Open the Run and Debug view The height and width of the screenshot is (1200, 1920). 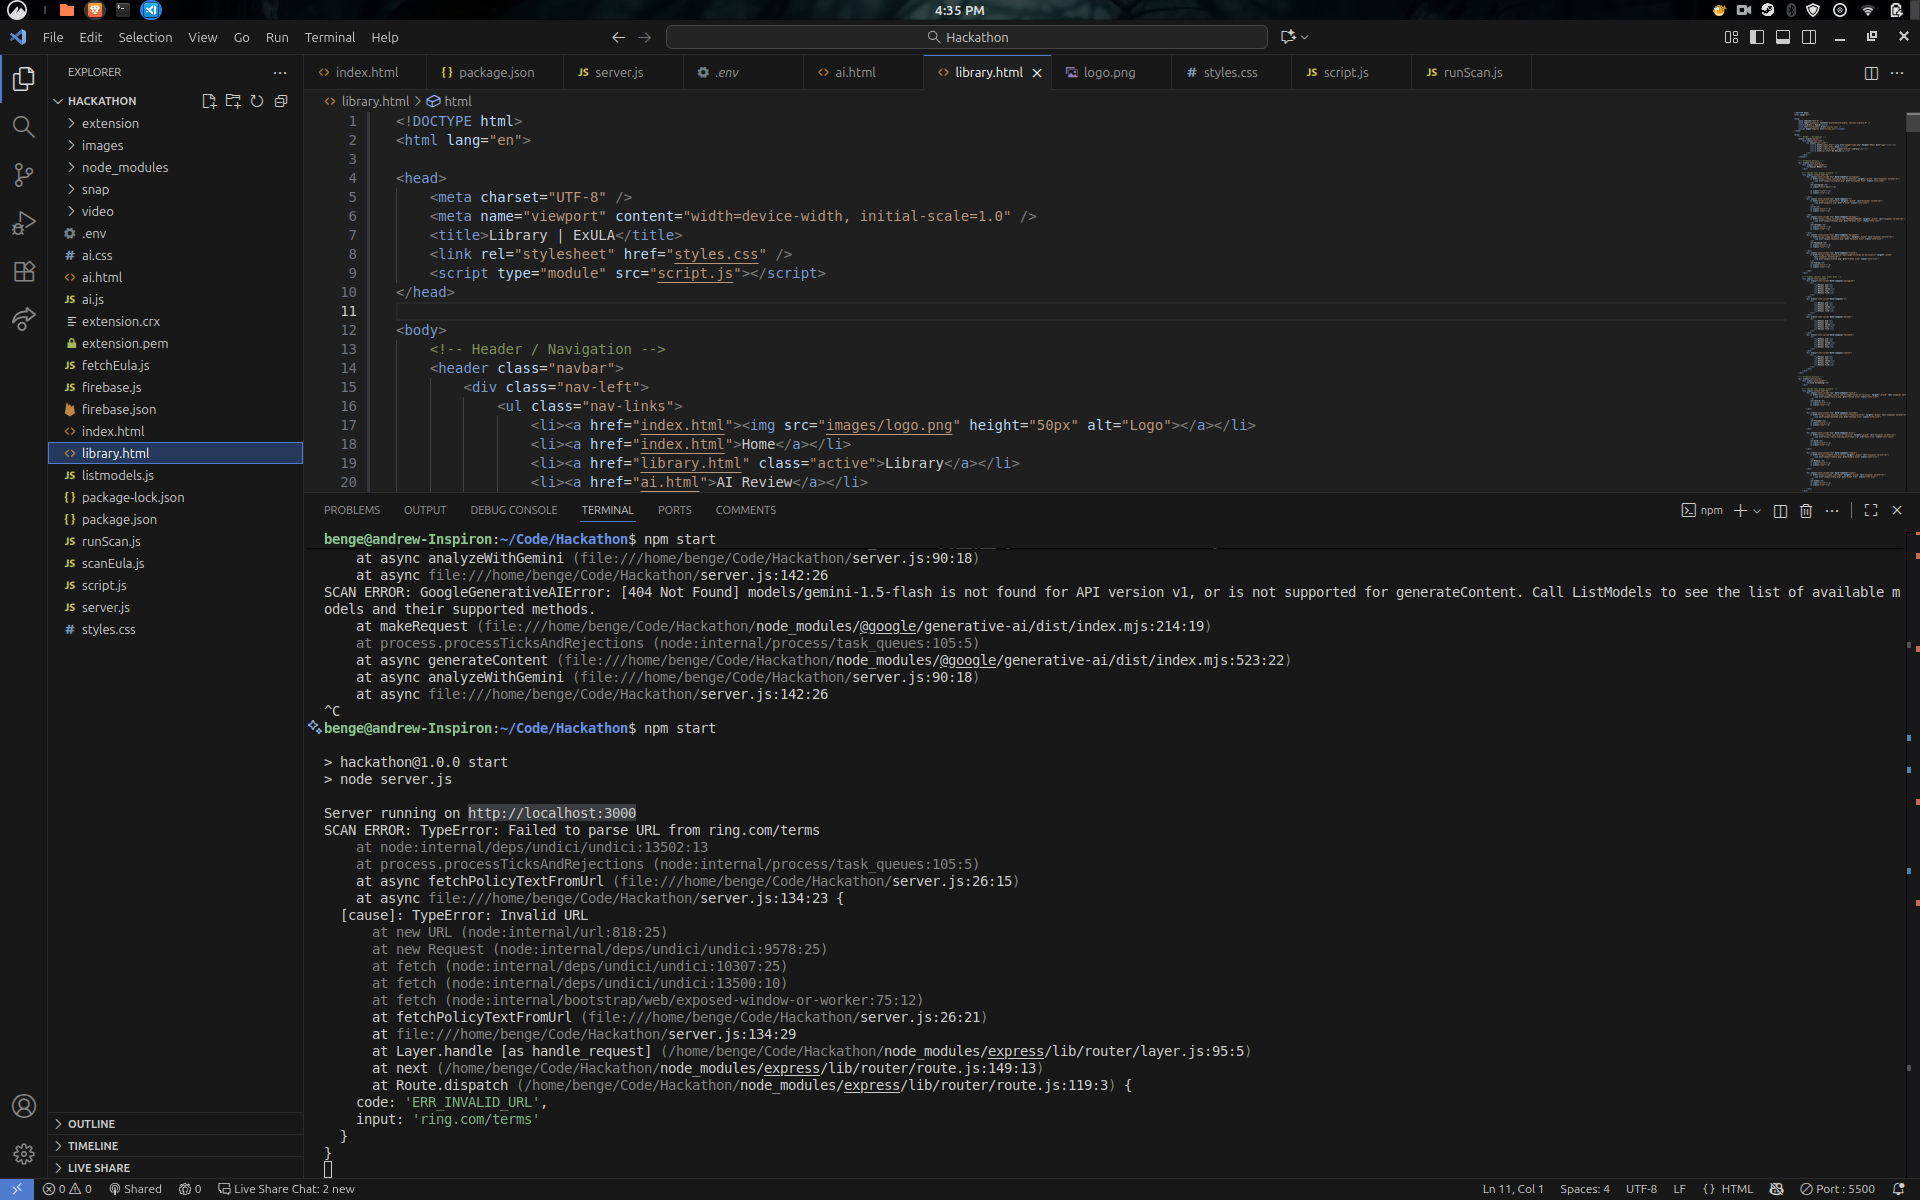click(23, 223)
